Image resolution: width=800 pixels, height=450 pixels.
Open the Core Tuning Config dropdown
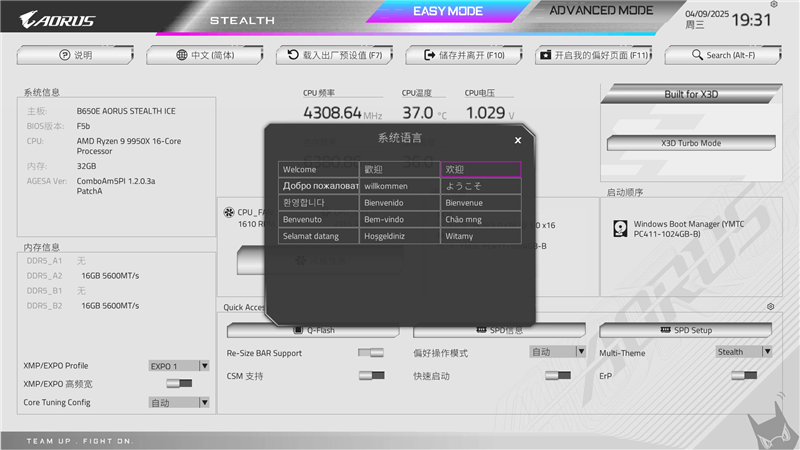[179, 403]
